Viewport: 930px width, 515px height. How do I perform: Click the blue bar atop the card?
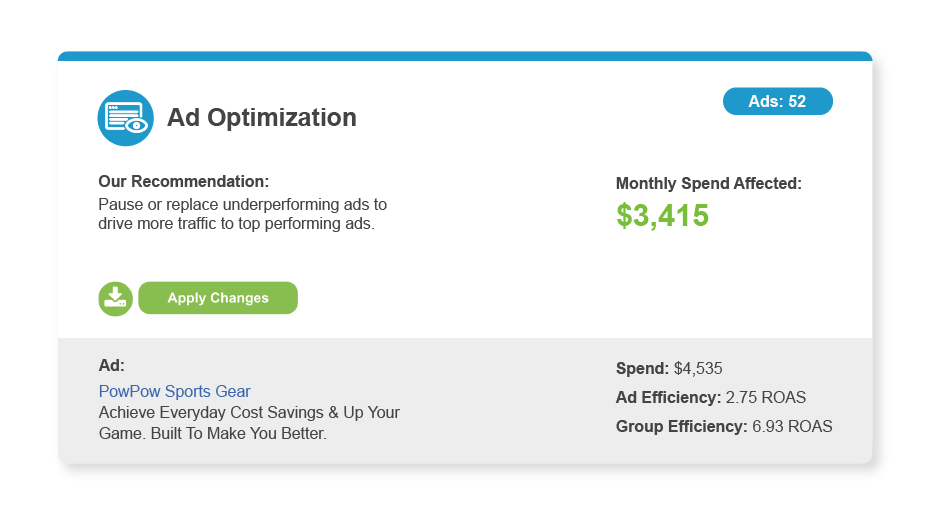[464, 56]
